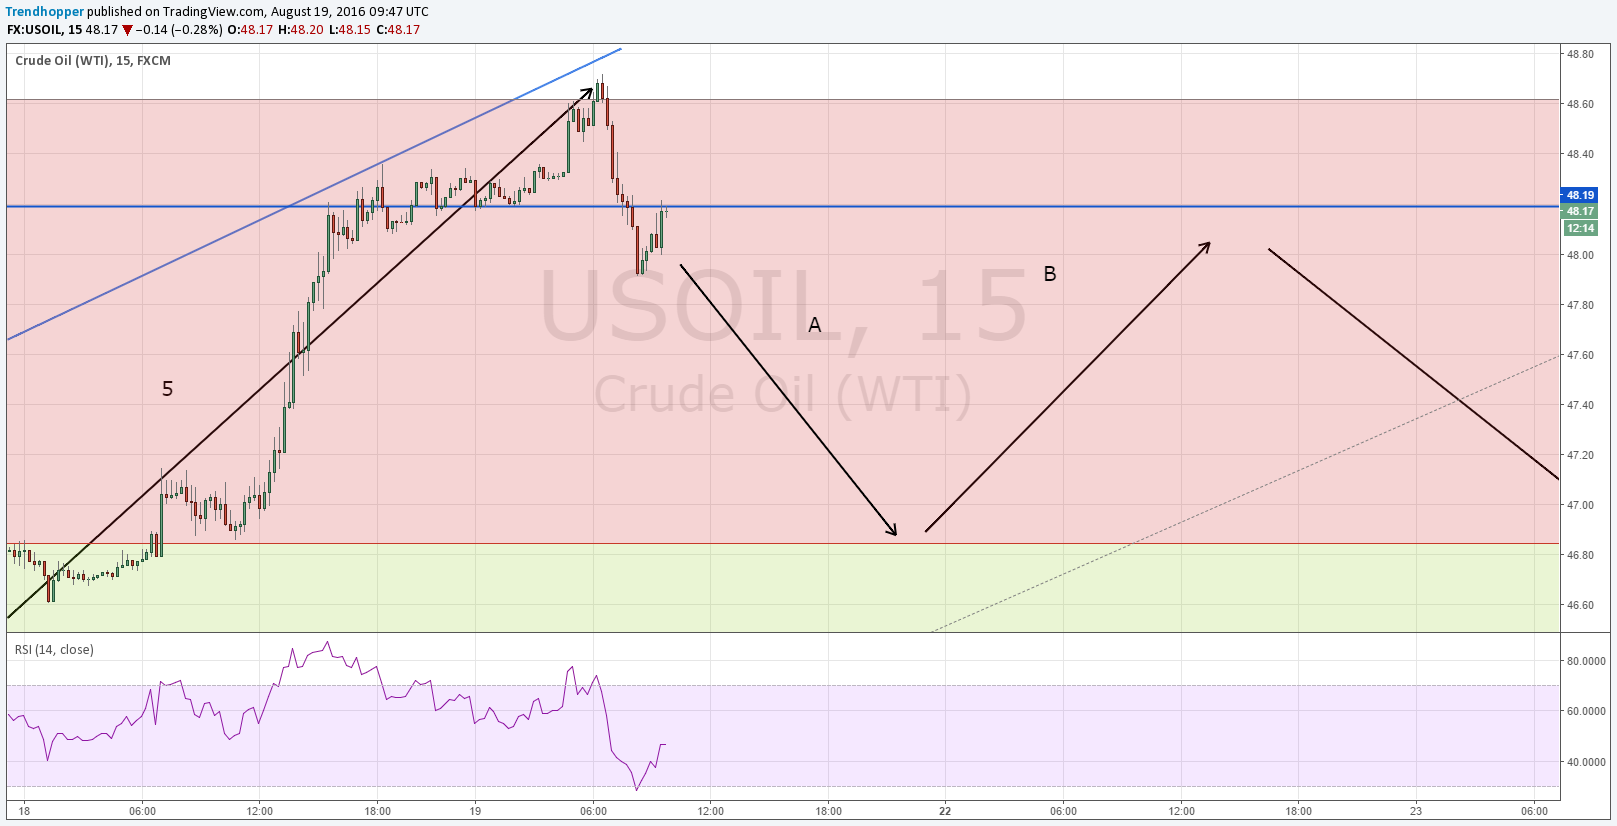The width and height of the screenshot is (1617, 826).
Task: Click the 47.60 price axis value
Action: tap(1580, 355)
